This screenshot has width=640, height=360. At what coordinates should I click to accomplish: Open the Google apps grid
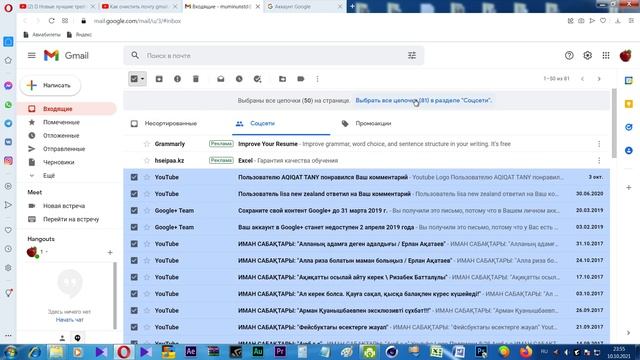coord(606,56)
